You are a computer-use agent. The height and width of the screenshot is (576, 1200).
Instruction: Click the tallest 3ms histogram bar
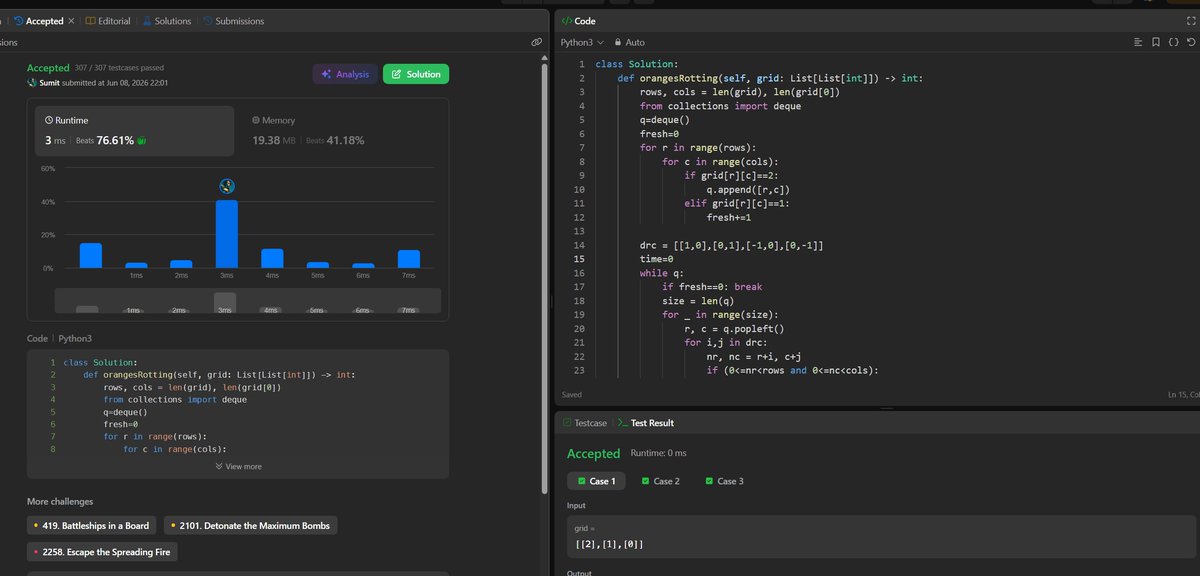tap(227, 234)
